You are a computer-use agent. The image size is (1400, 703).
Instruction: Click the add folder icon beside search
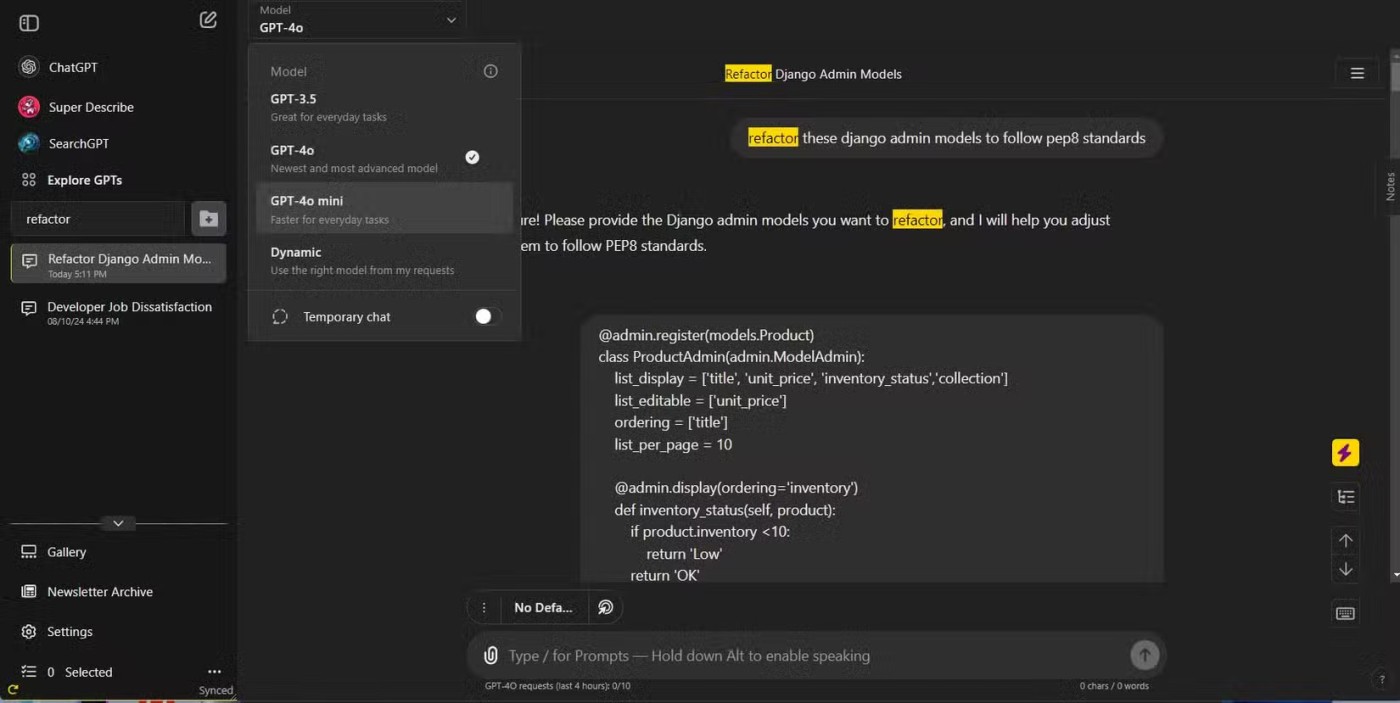pyautogui.click(x=209, y=219)
